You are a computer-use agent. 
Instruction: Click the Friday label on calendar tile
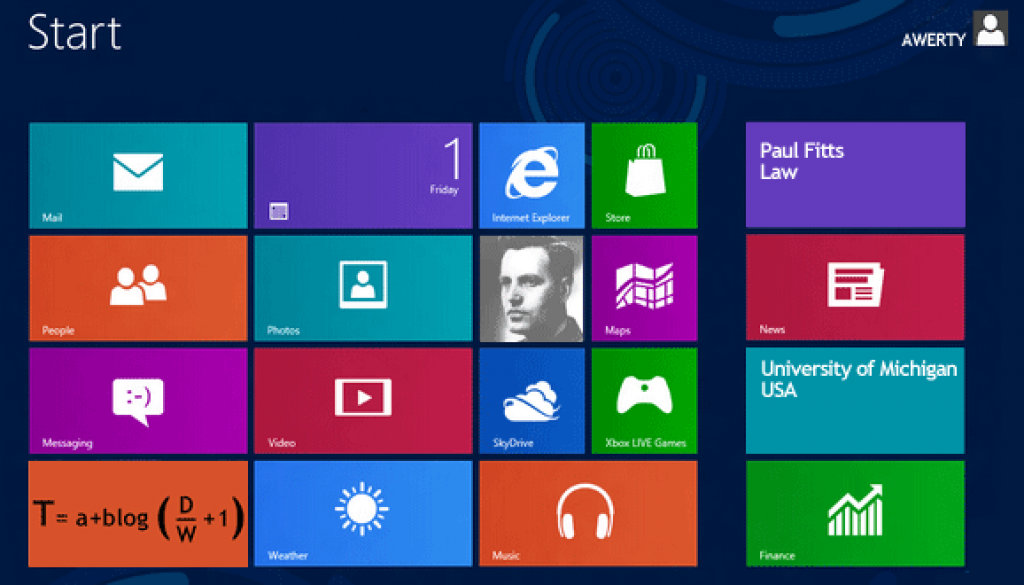[x=444, y=190]
